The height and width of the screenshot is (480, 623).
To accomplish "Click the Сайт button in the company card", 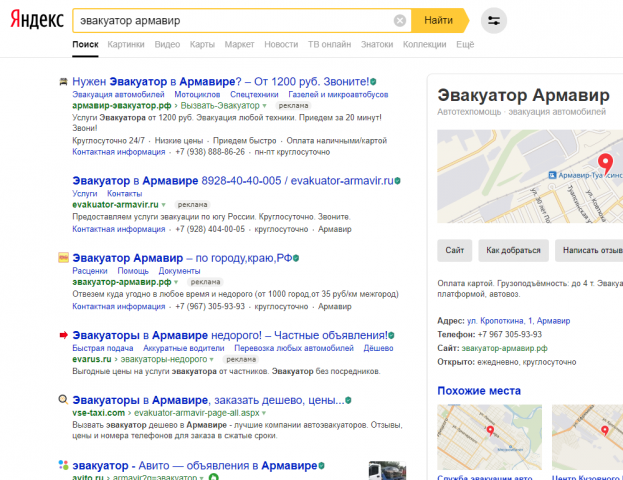I will (x=455, y=250).
